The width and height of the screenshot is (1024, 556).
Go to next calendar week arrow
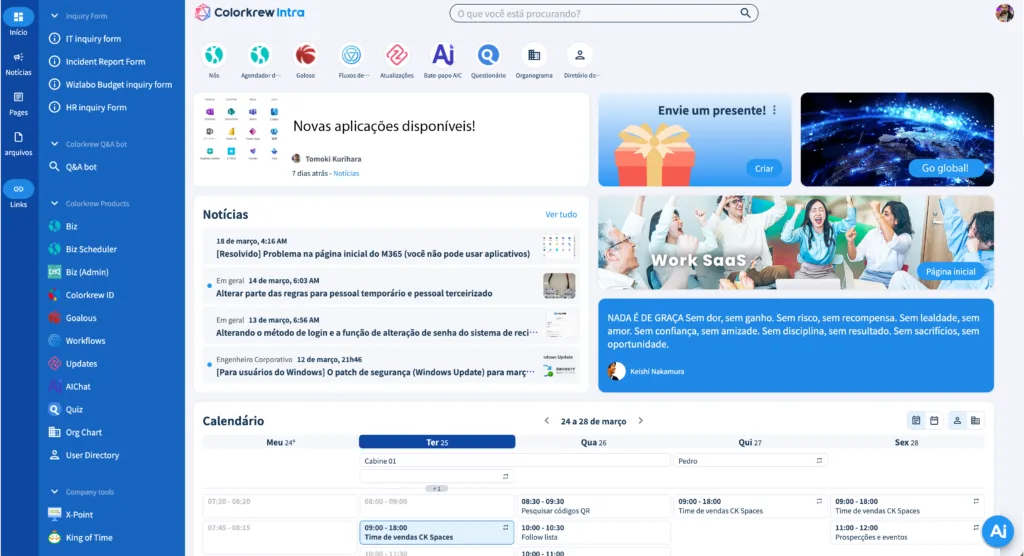641,421
